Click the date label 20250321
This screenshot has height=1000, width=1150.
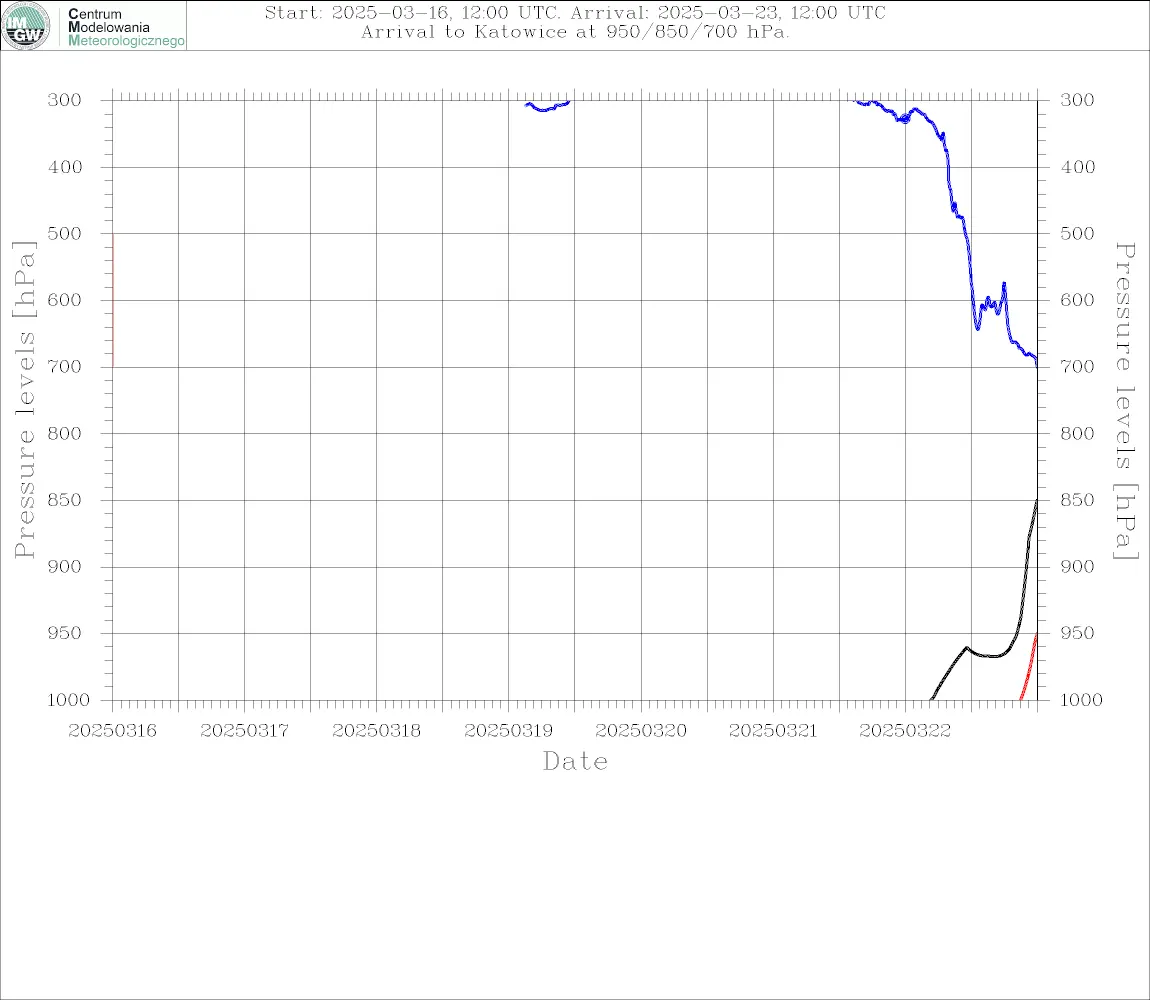[773, 731]
